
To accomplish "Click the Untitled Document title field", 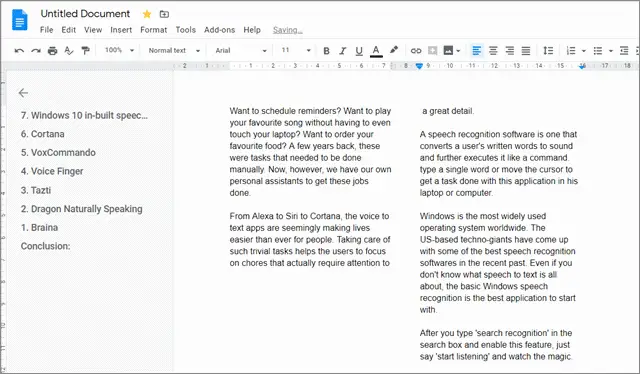I will click(85, 13).
